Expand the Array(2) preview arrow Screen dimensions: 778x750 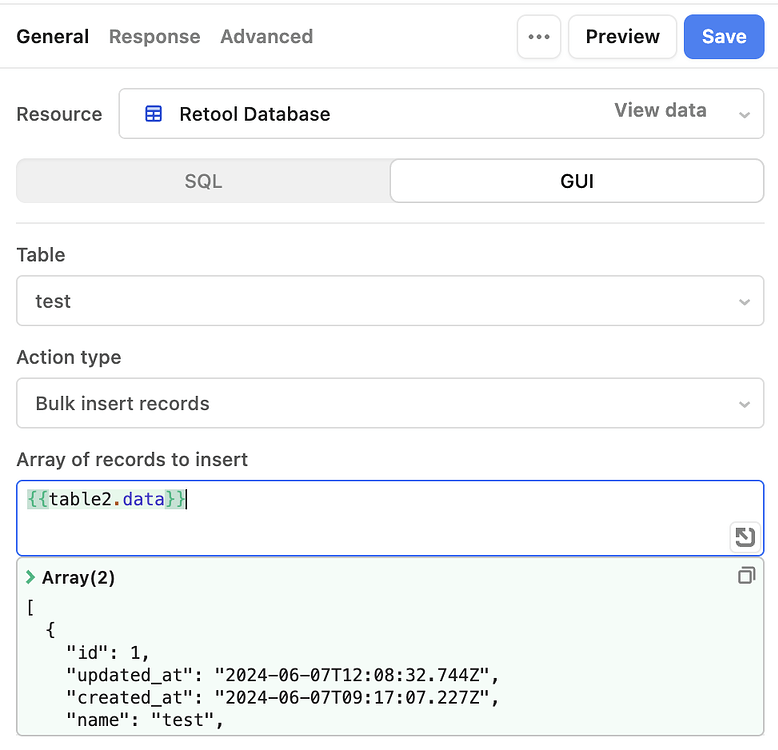click(31, 577)
